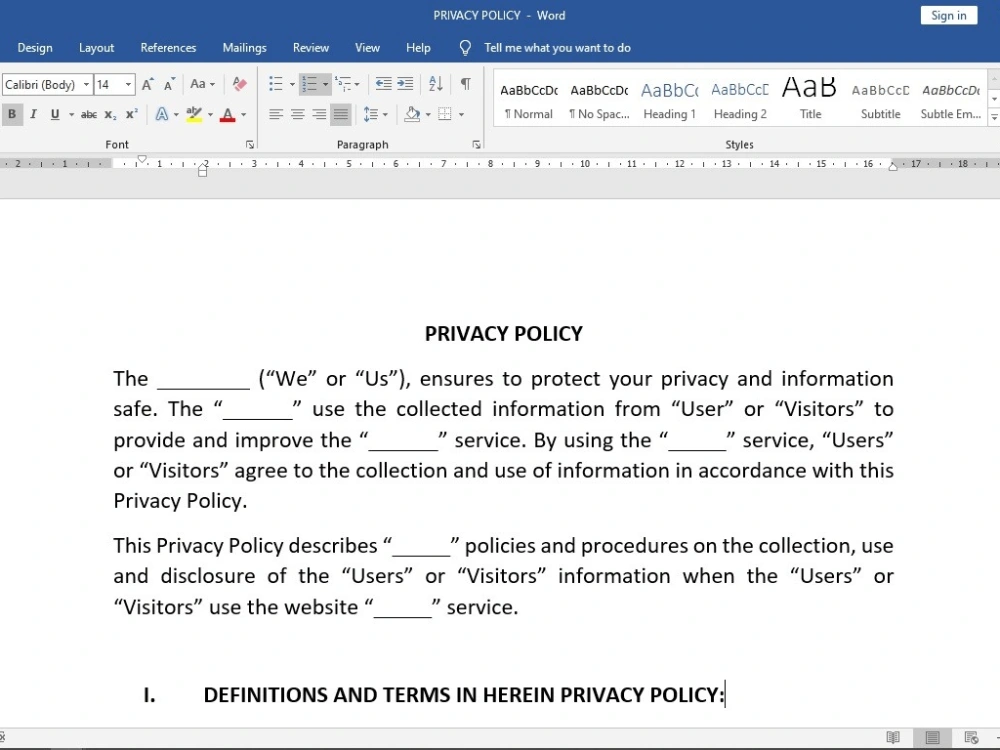Screen dimensions: 1000x750
Task: Click Increase Indent icon
Action: coord(405,84)
